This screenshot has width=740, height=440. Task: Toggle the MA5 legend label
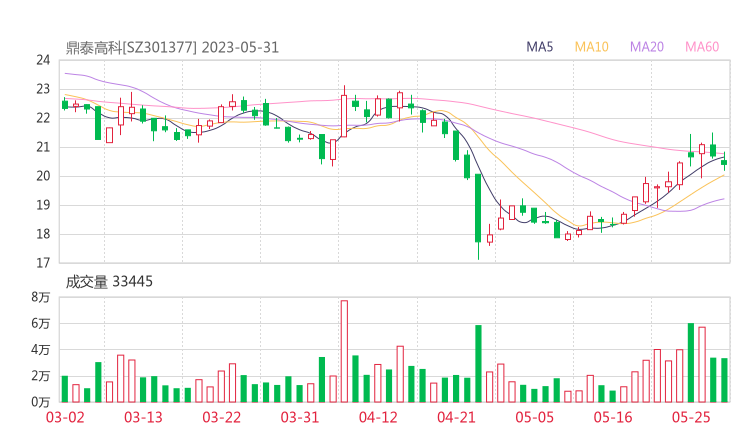[539, 47]
